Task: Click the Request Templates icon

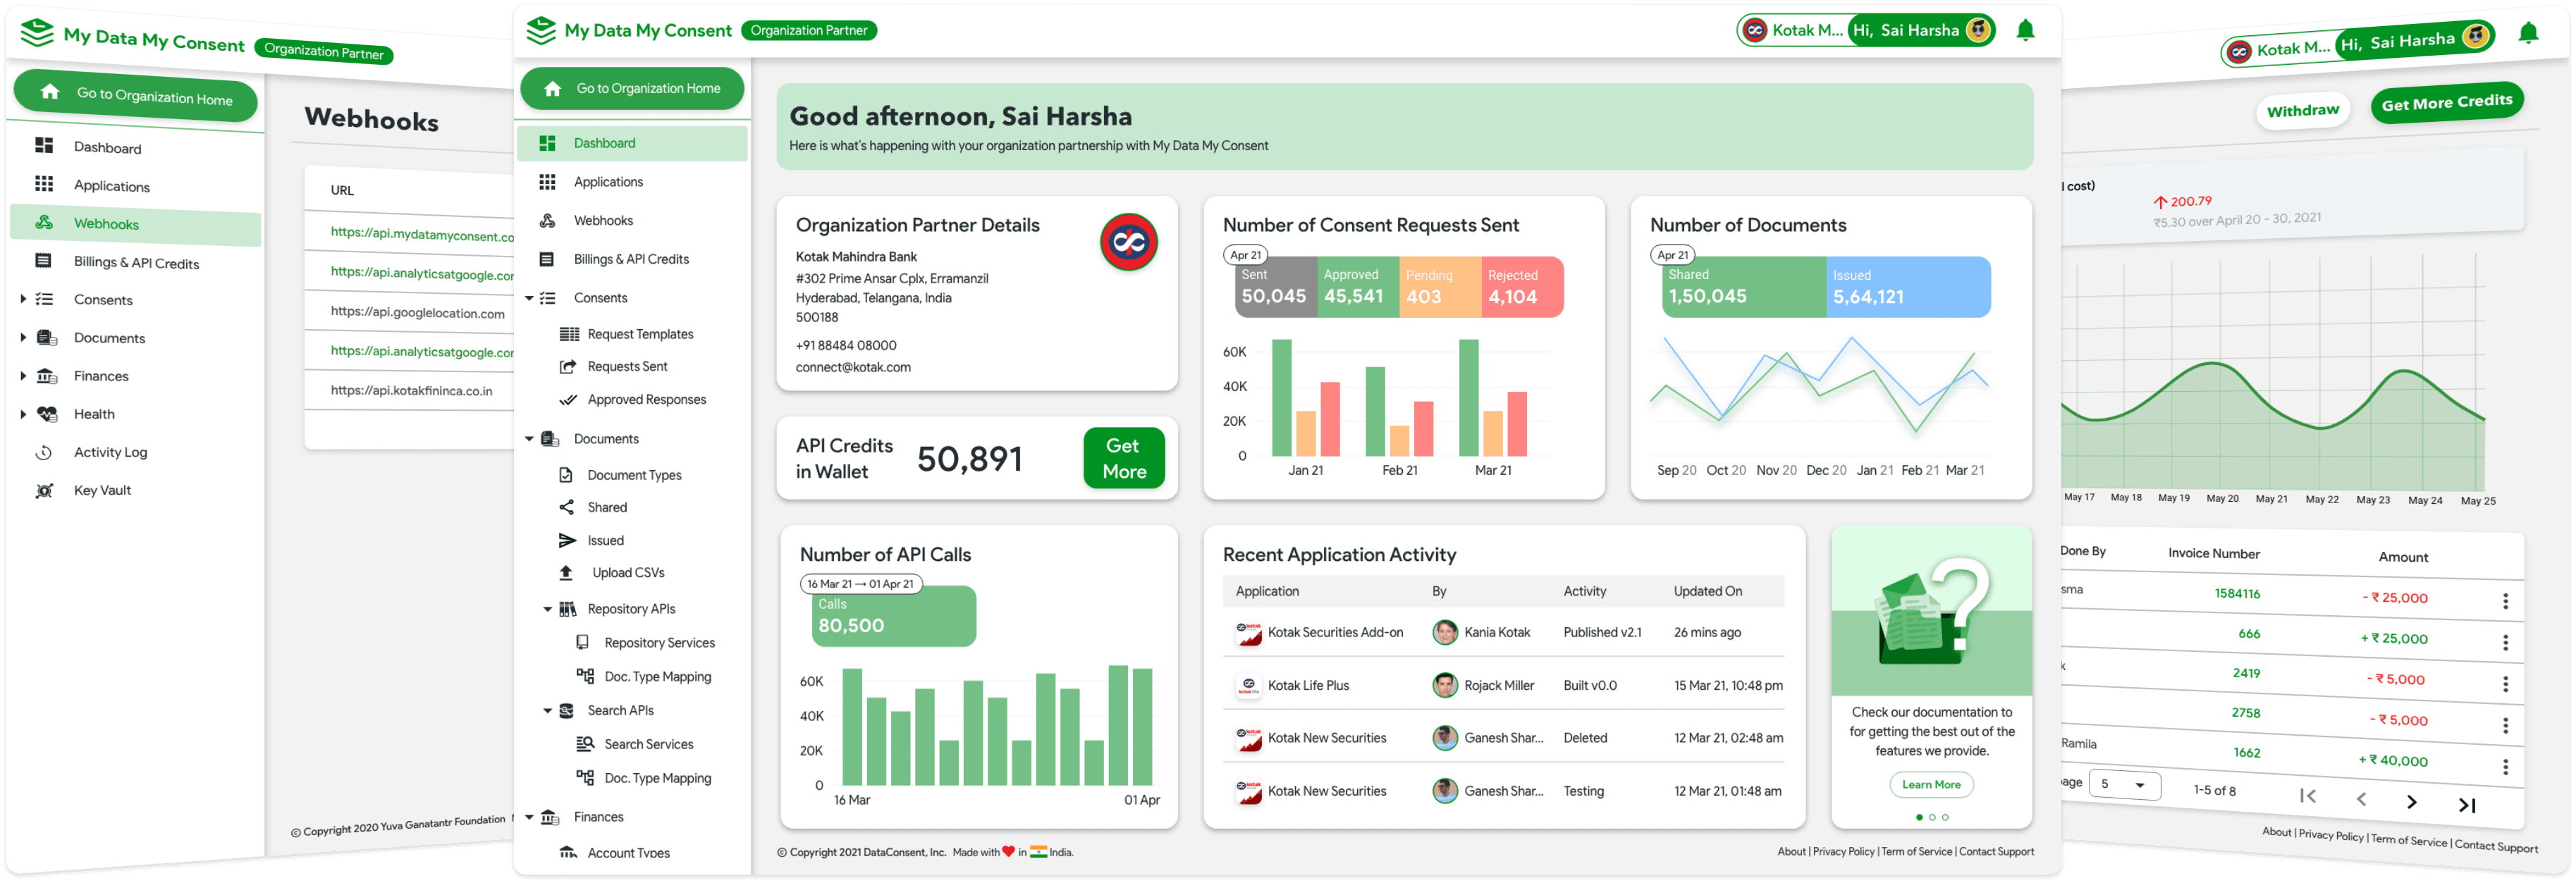Action: click(569, 334)
